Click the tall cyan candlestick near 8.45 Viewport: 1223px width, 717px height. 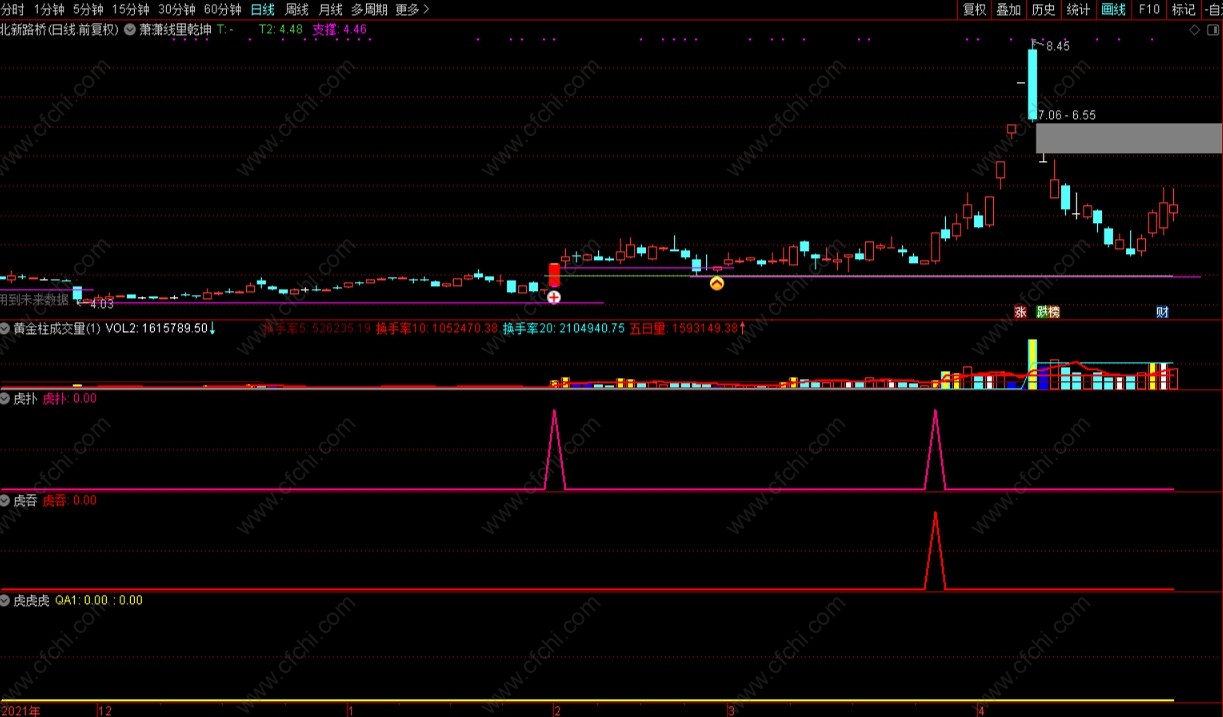(1032, 82)
